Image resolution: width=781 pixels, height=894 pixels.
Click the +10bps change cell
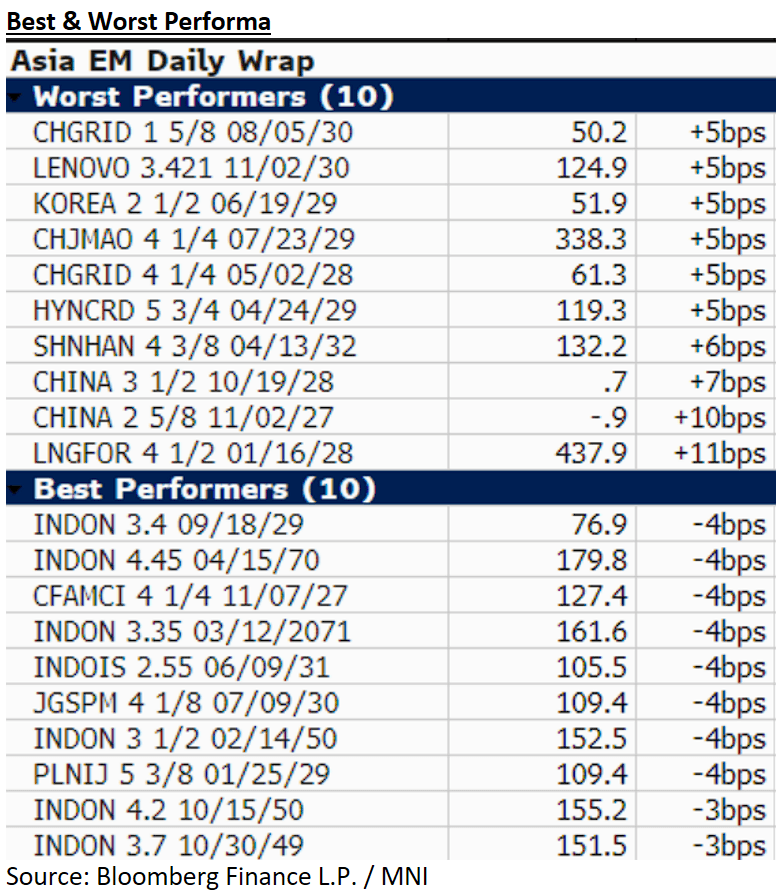(719, 417)
